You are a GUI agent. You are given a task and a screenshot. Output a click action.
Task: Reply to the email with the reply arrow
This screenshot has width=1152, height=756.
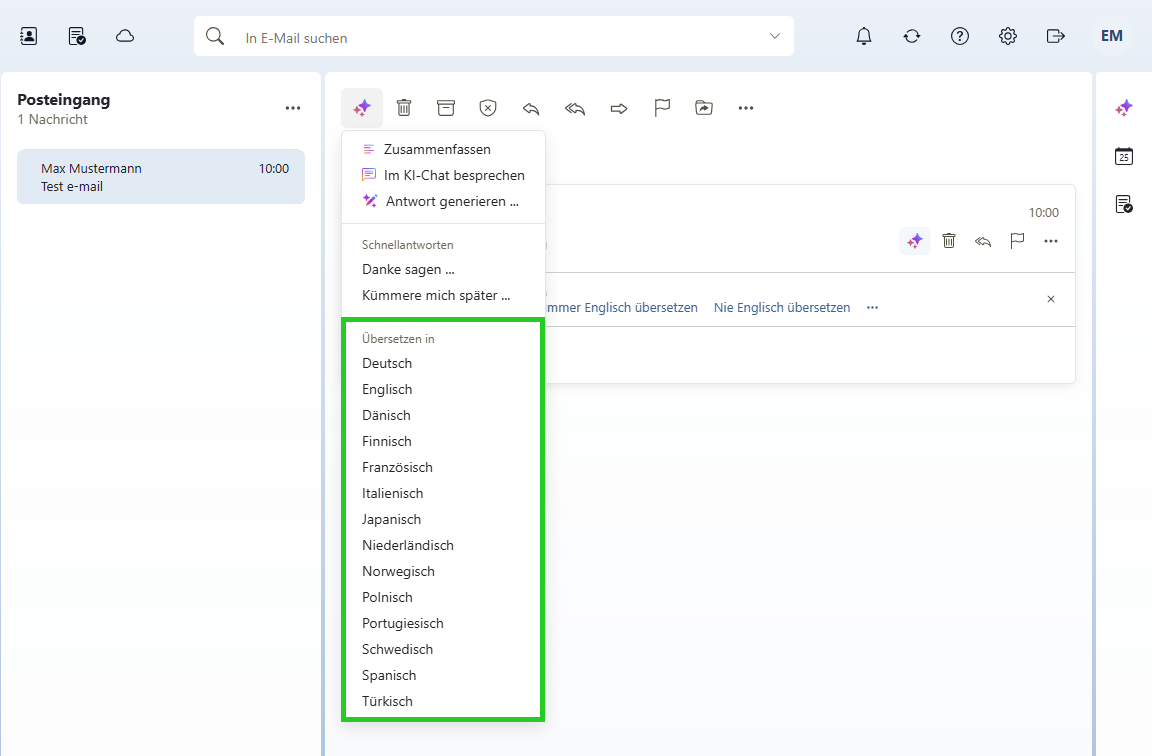530,107
